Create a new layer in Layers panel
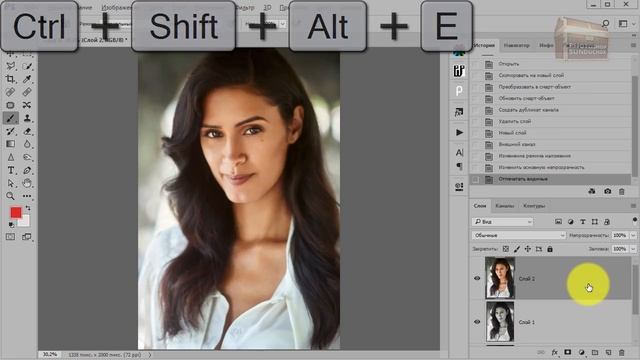Viewport: 640px width, 360px height. point(608,352)
